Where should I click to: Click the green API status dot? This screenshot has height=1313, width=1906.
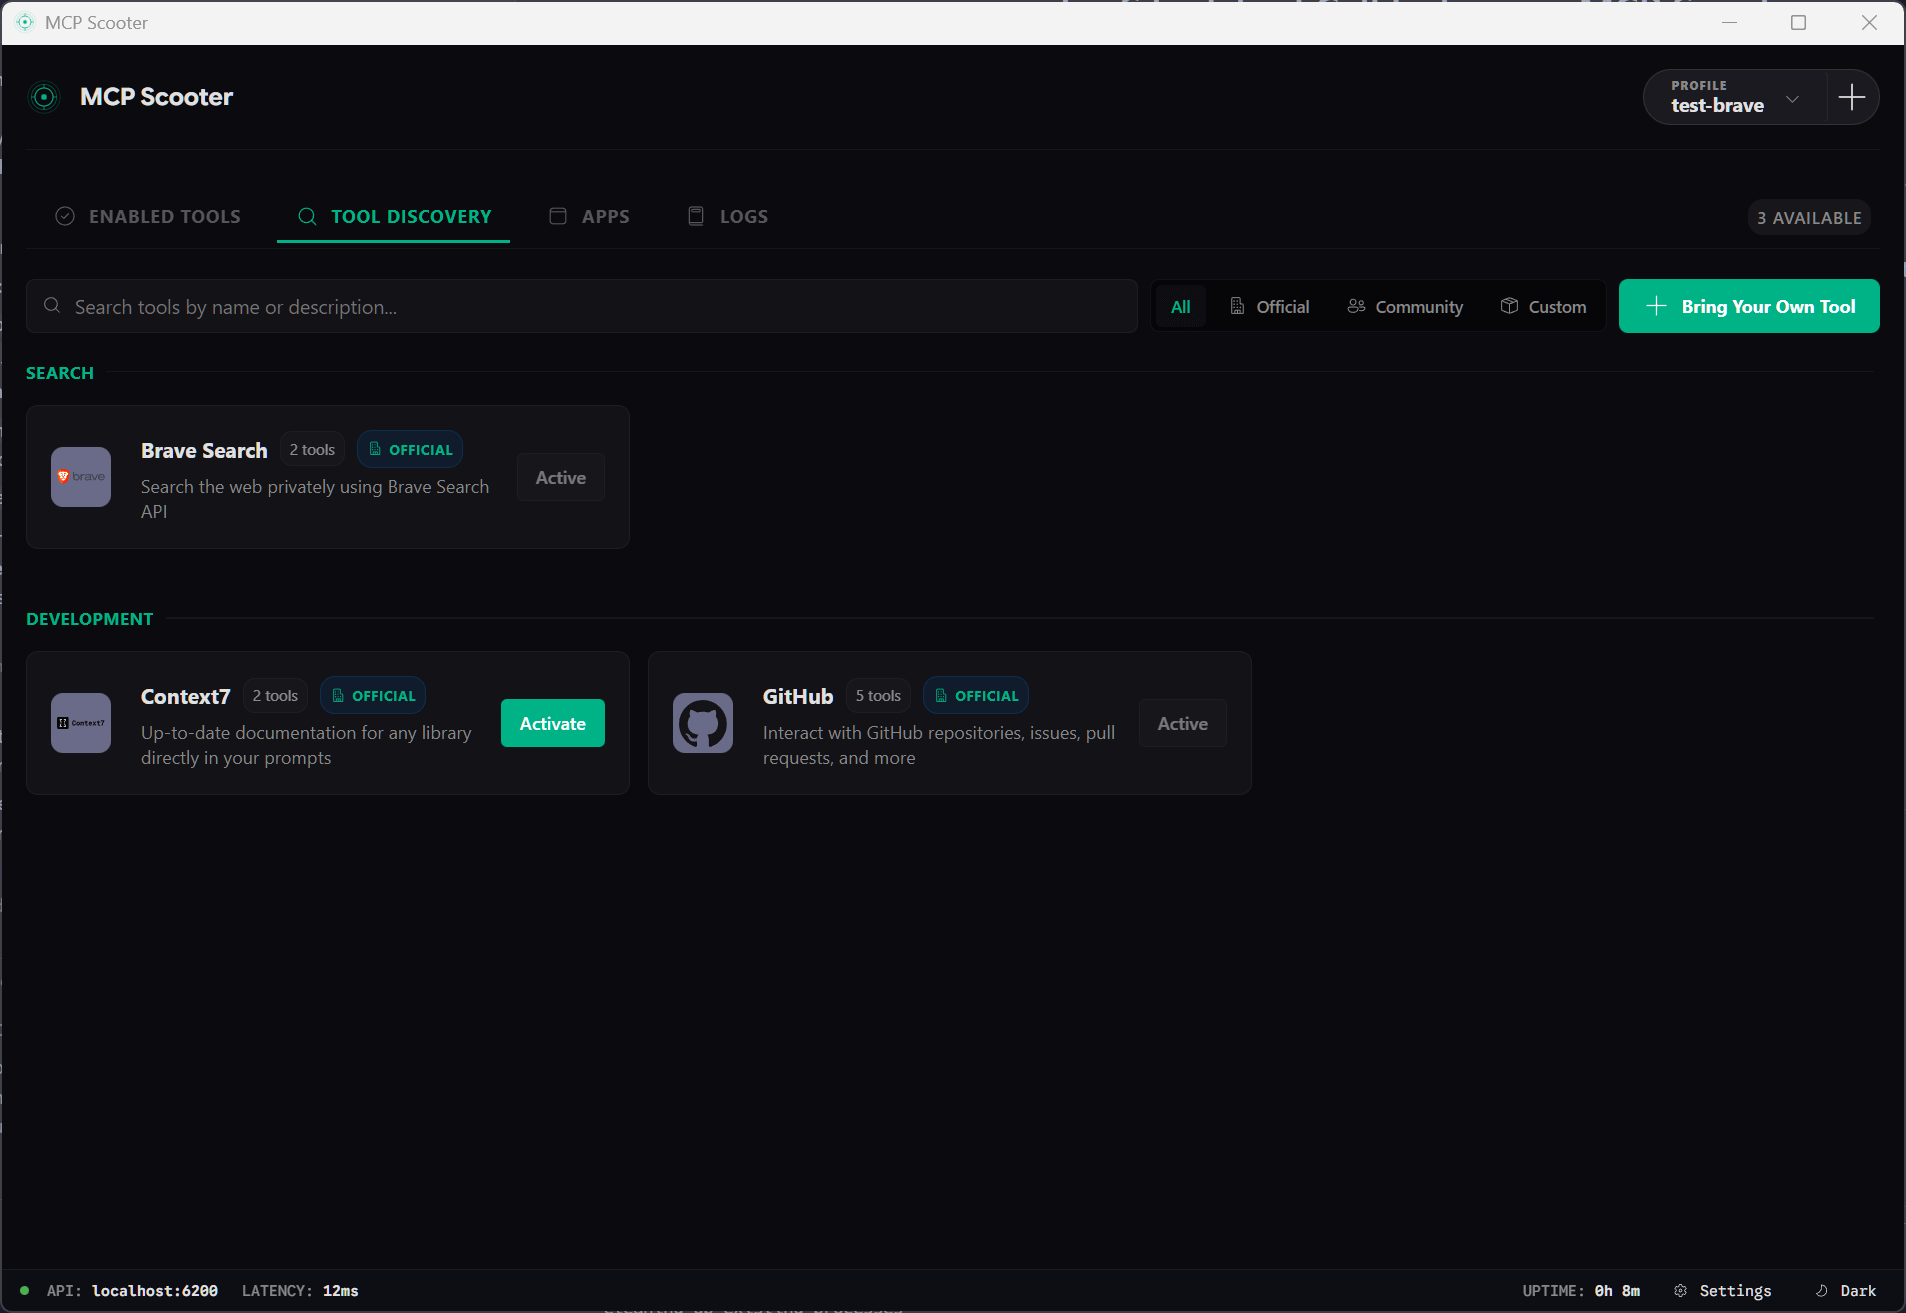pos(24,1290)
